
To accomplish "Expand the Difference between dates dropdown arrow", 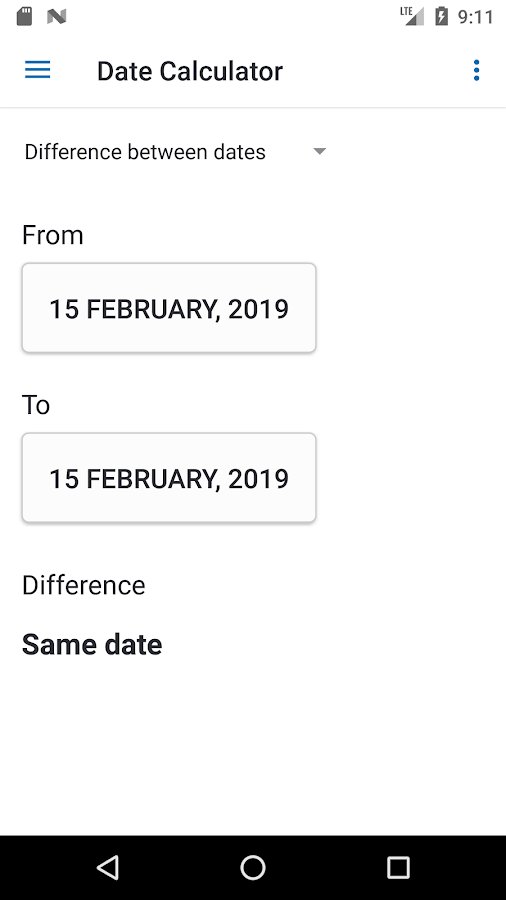I will pos(320,152).
